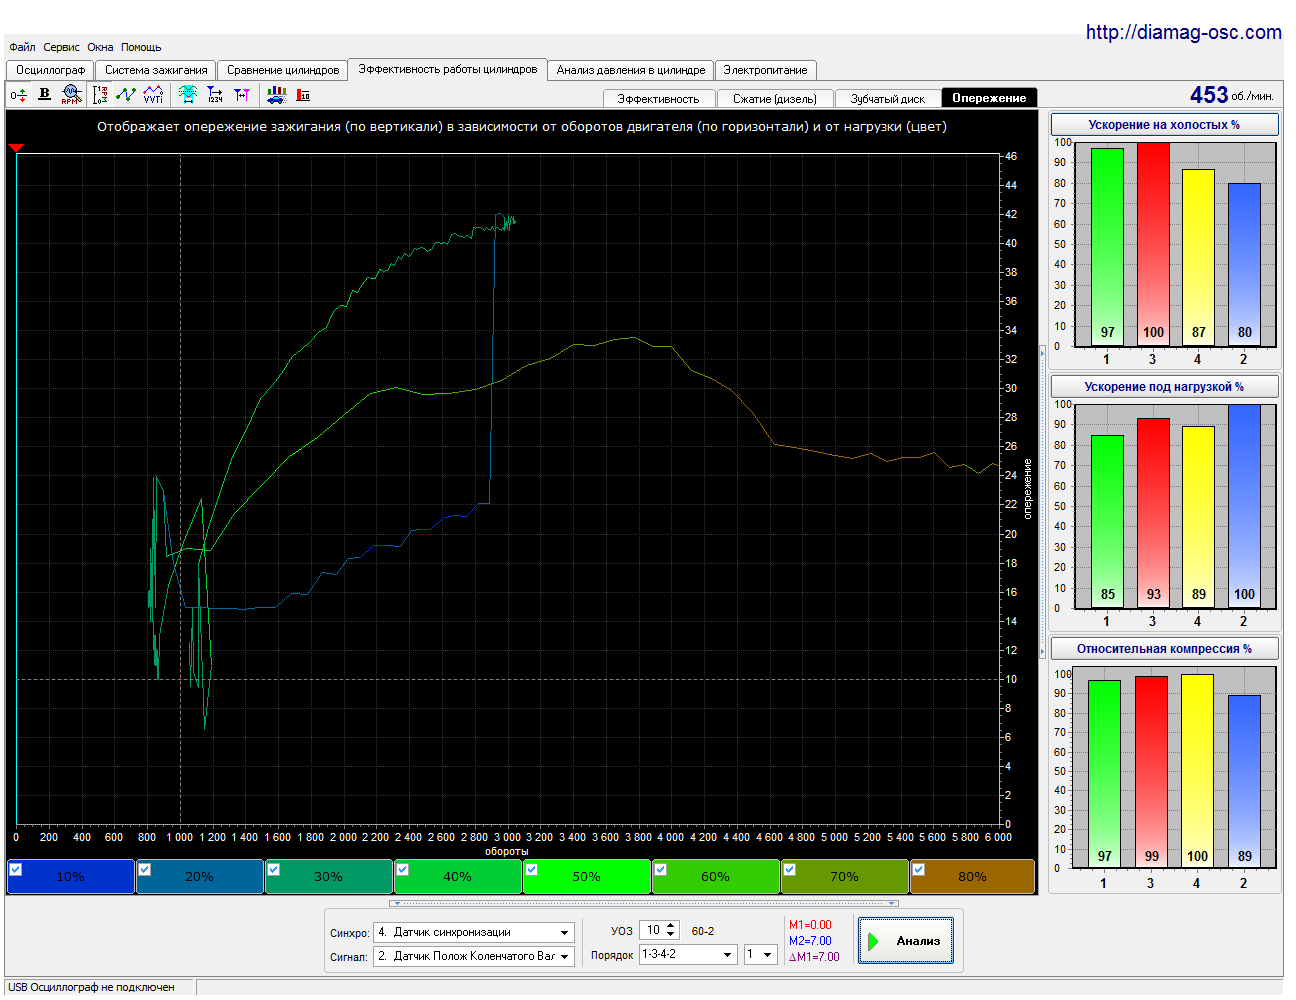Viewport: 1296px width, 1000px height.
Task: Toggle the 70% load checkbox
Action: pyautogui.click(x=789, y=869)
